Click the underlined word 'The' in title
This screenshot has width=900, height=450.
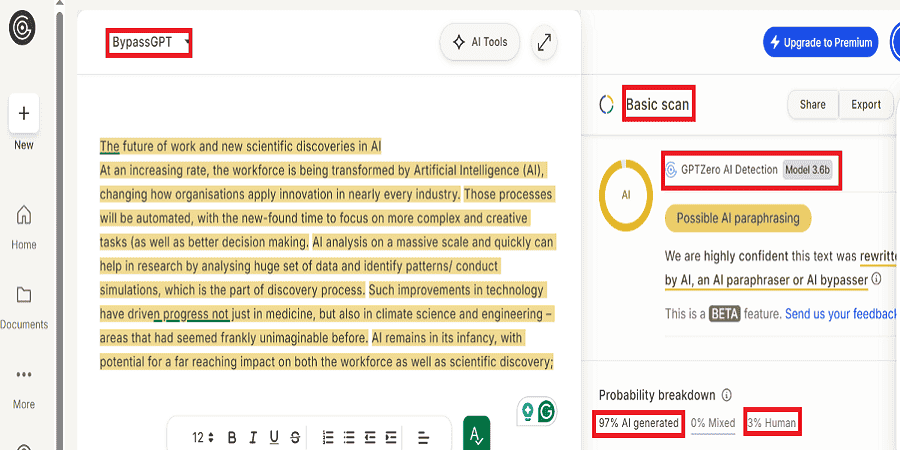(x=109, y=146)
